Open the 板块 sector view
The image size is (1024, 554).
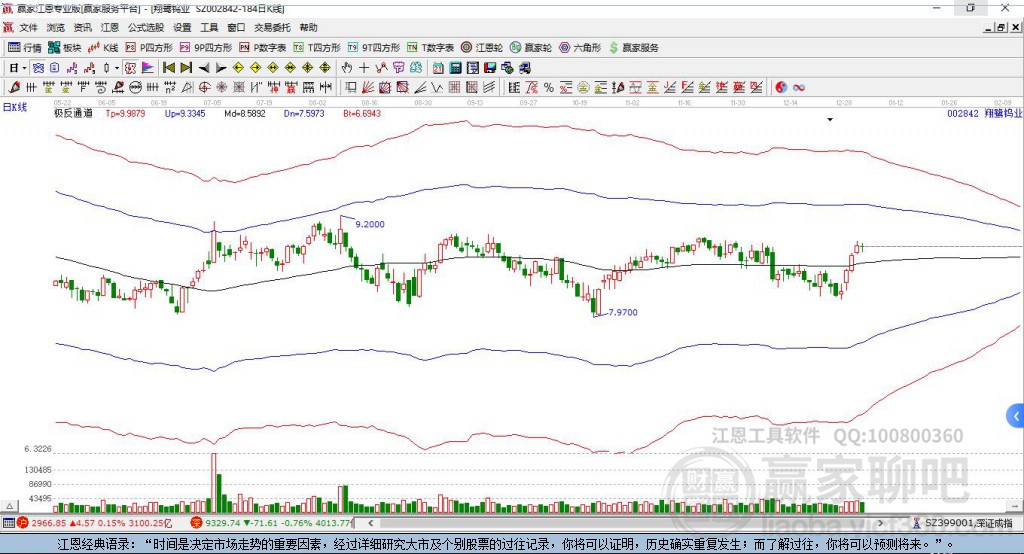(65, 48)
